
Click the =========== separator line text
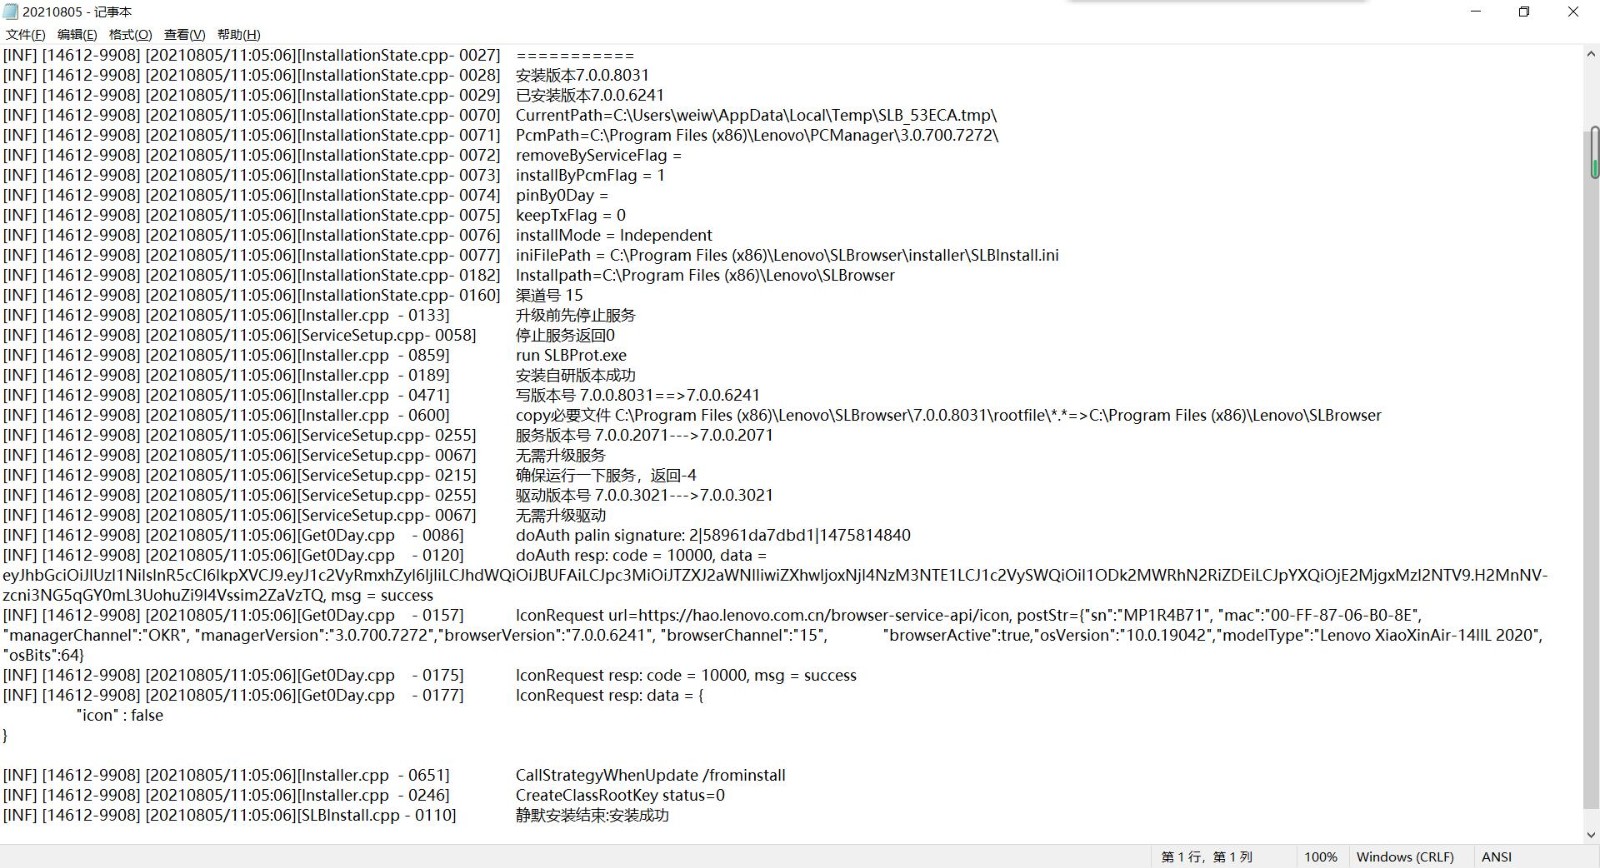[575, 55]
